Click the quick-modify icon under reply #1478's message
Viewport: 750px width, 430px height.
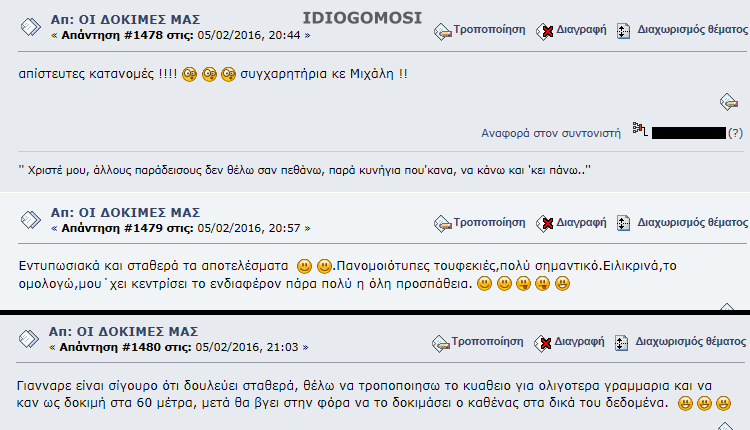pos(728,101)
